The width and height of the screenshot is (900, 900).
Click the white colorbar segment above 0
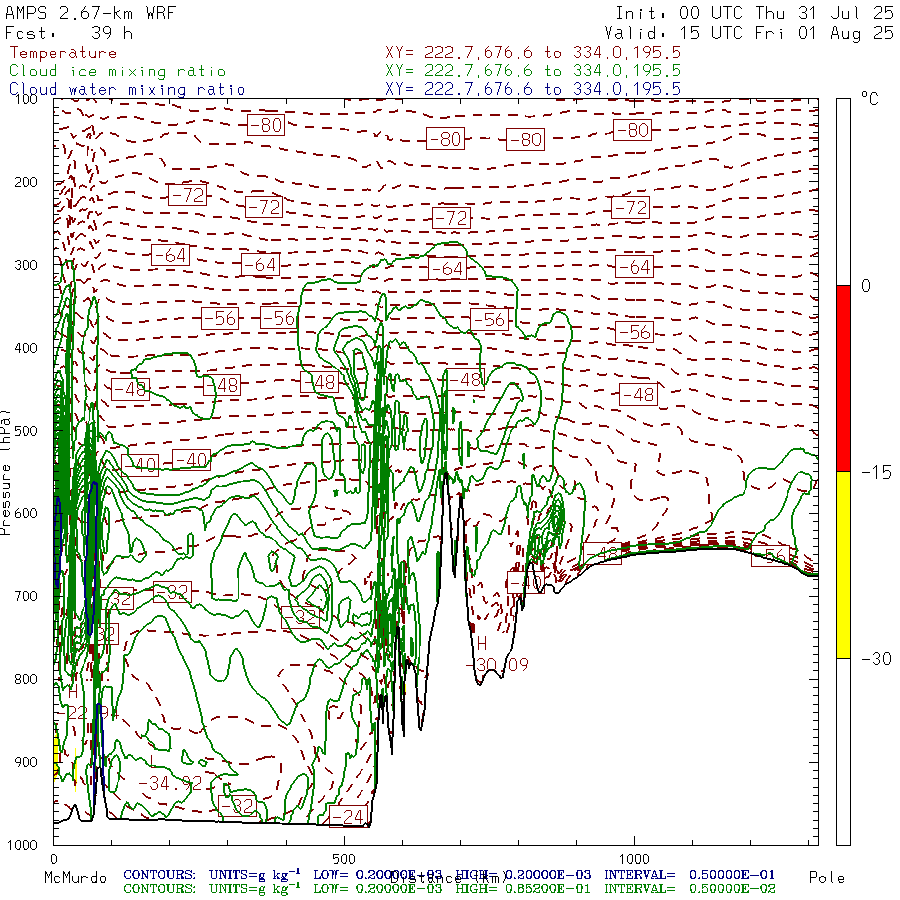[843, 192]
